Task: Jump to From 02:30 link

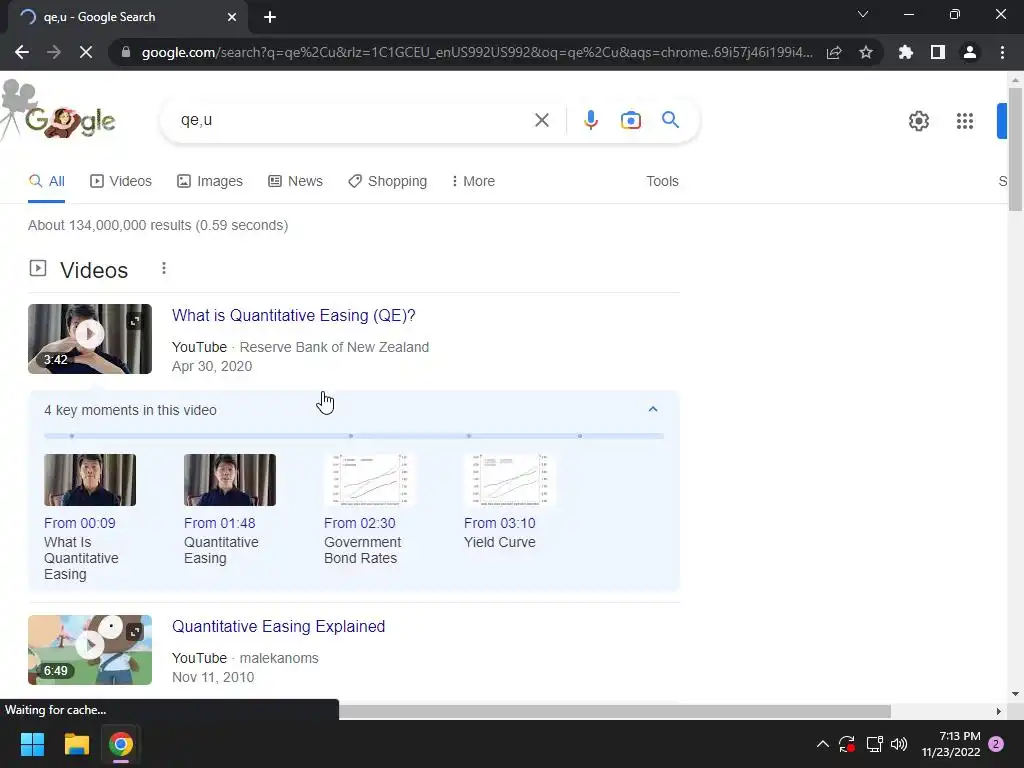Action: 360,523
